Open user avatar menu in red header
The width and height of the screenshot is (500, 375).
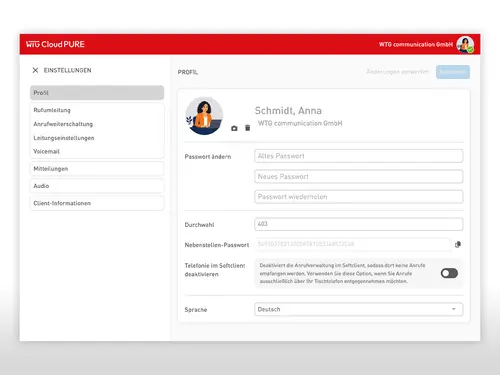pos(465,44)
